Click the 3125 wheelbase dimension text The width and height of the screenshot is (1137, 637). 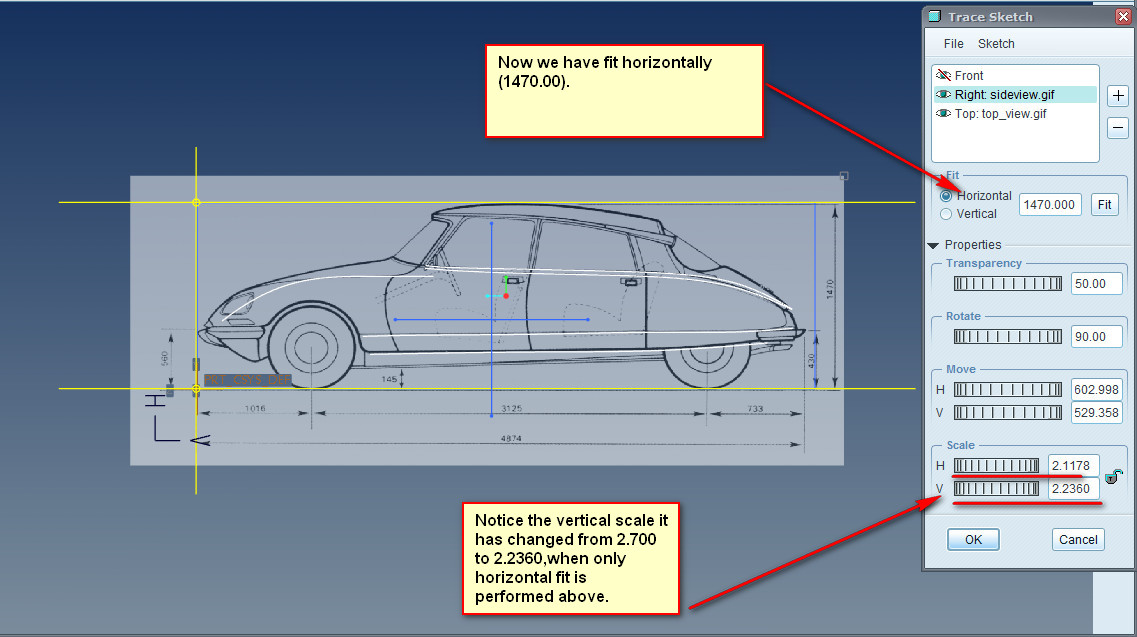(511, 408)
